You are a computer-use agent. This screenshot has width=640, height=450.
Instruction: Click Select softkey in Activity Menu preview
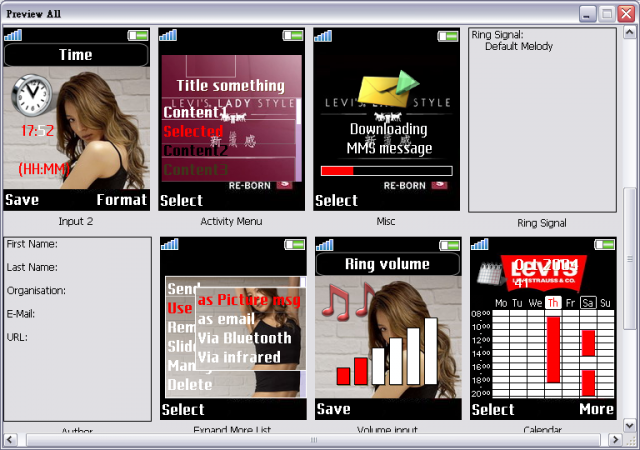point(181,200)
